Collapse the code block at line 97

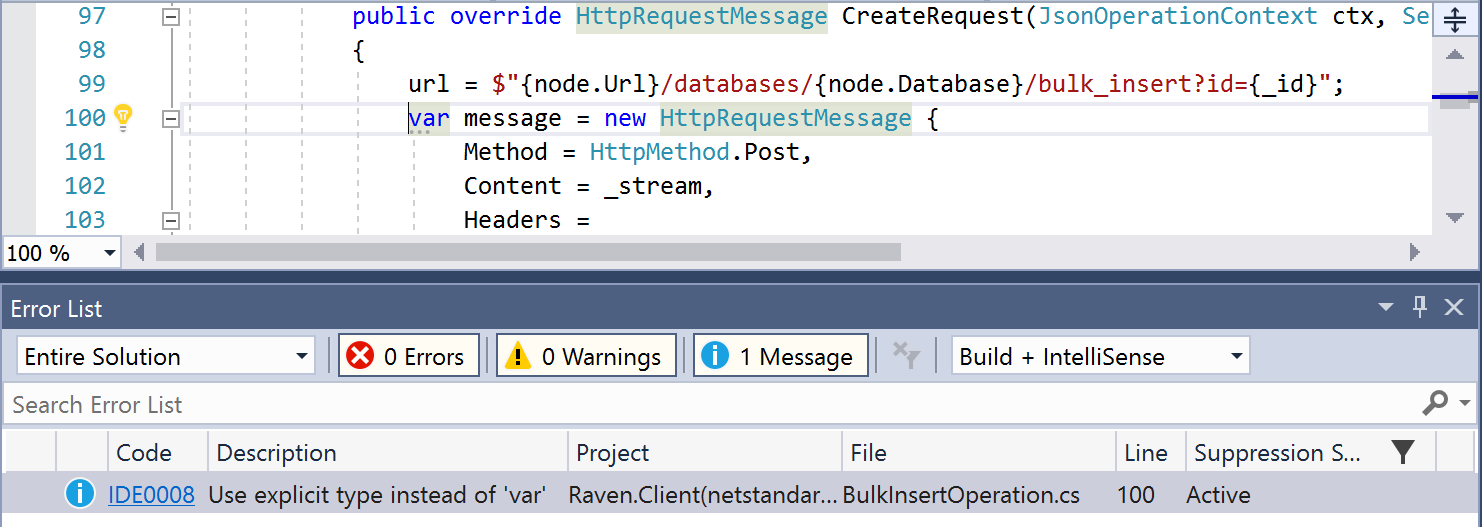click(x=171, y=17)
